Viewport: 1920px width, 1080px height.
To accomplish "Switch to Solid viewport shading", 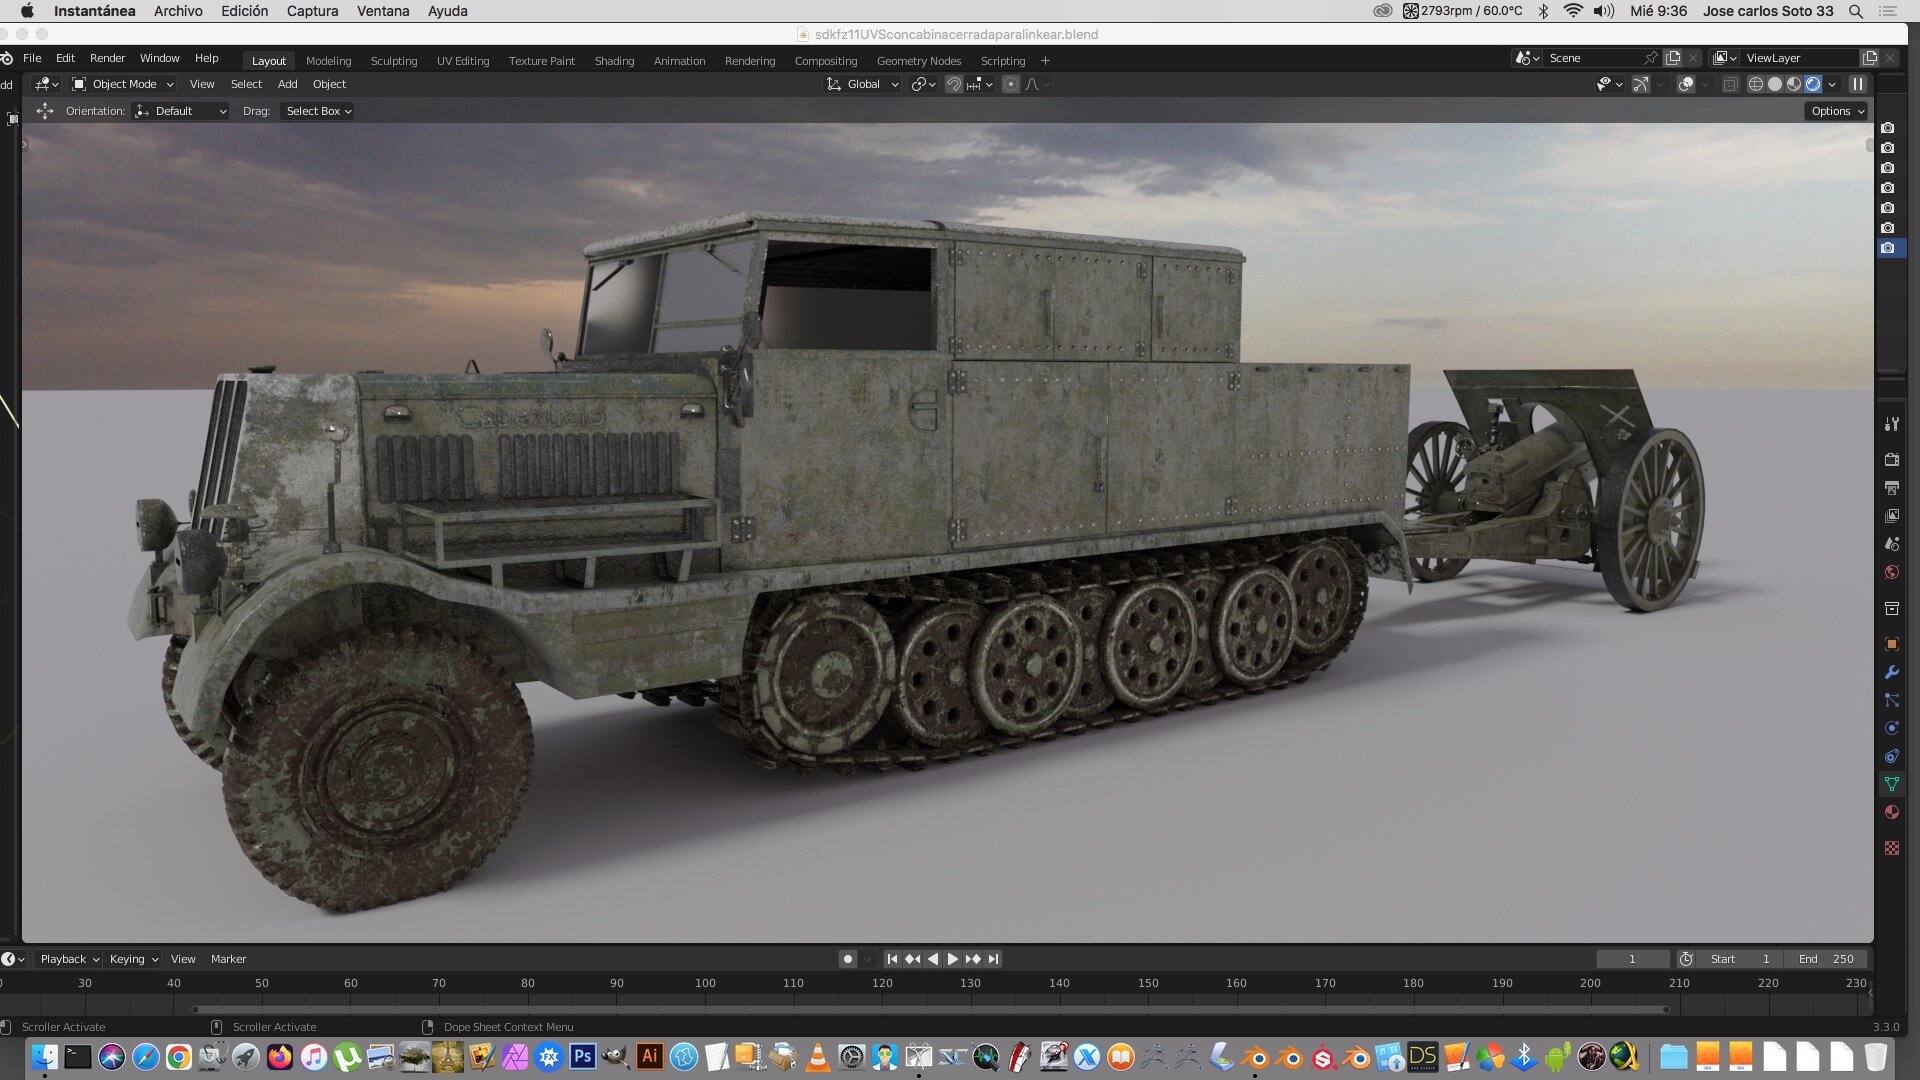I will click(1775, 84).
